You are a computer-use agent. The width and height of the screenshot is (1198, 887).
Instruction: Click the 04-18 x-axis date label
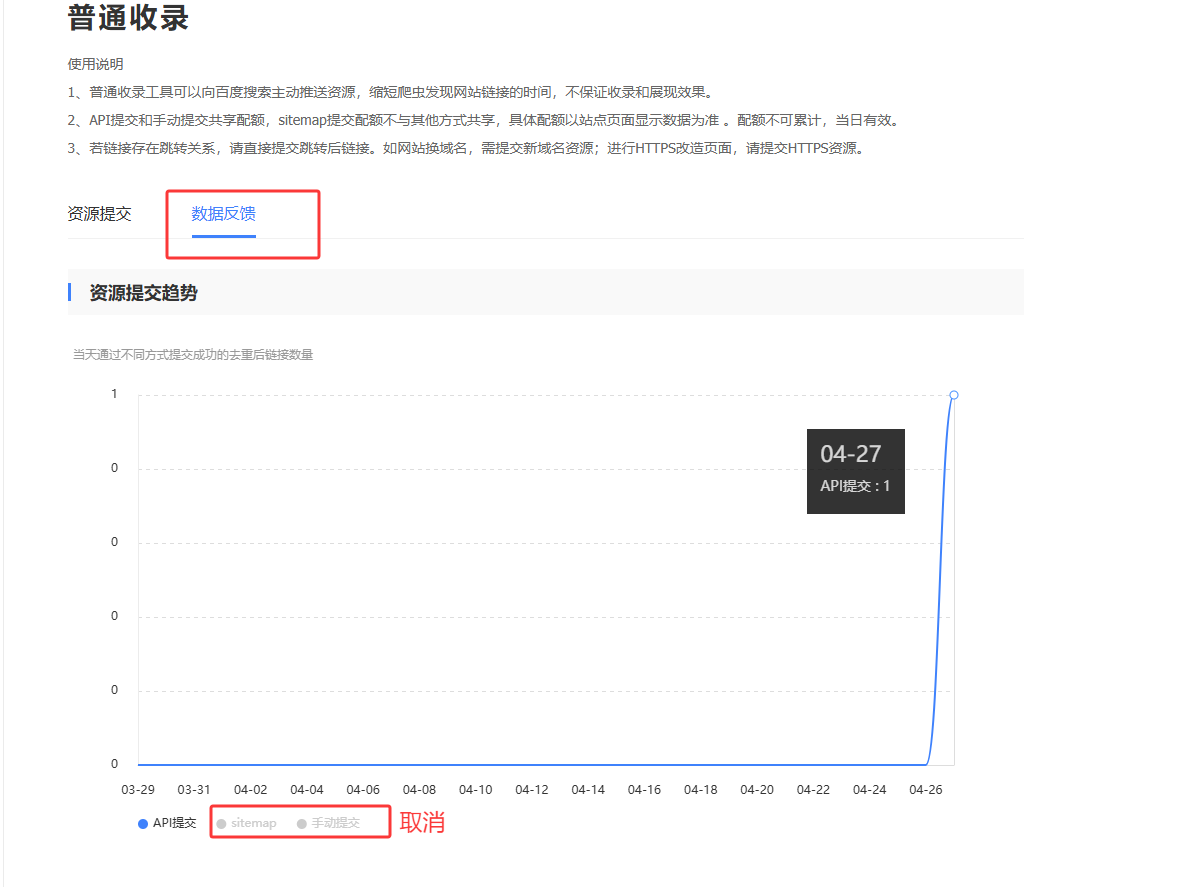701,789
